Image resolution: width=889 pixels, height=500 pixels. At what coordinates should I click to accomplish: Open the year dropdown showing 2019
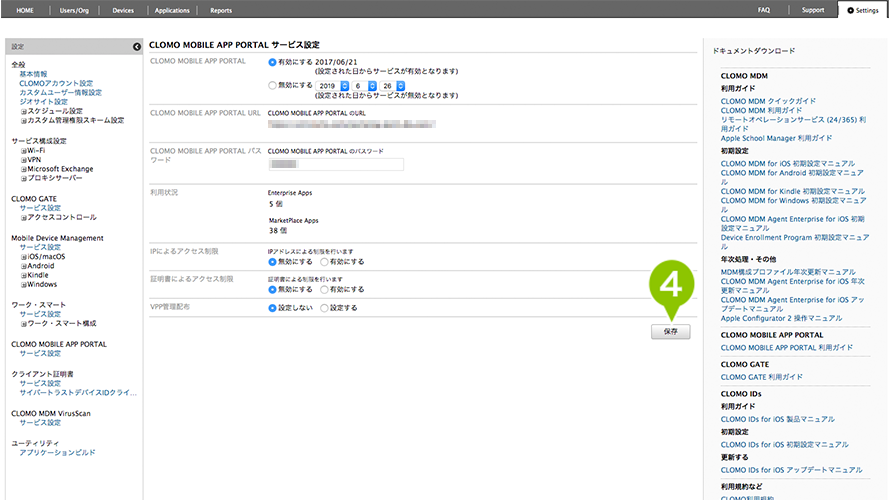pos(333,86)
